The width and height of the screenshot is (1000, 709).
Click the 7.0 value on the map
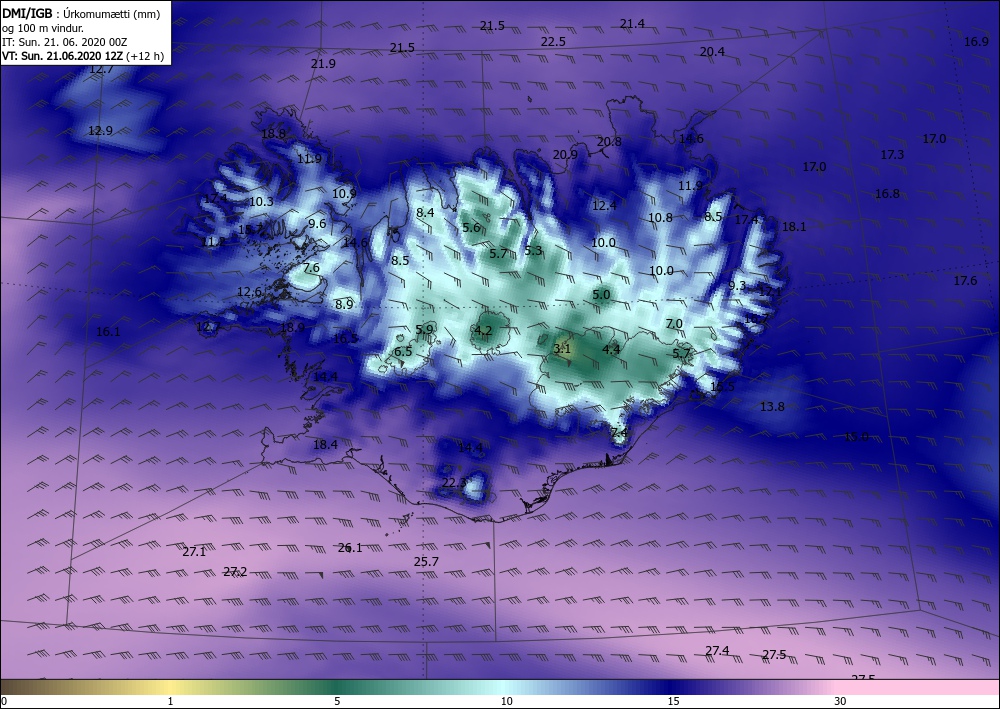(674, 324)
